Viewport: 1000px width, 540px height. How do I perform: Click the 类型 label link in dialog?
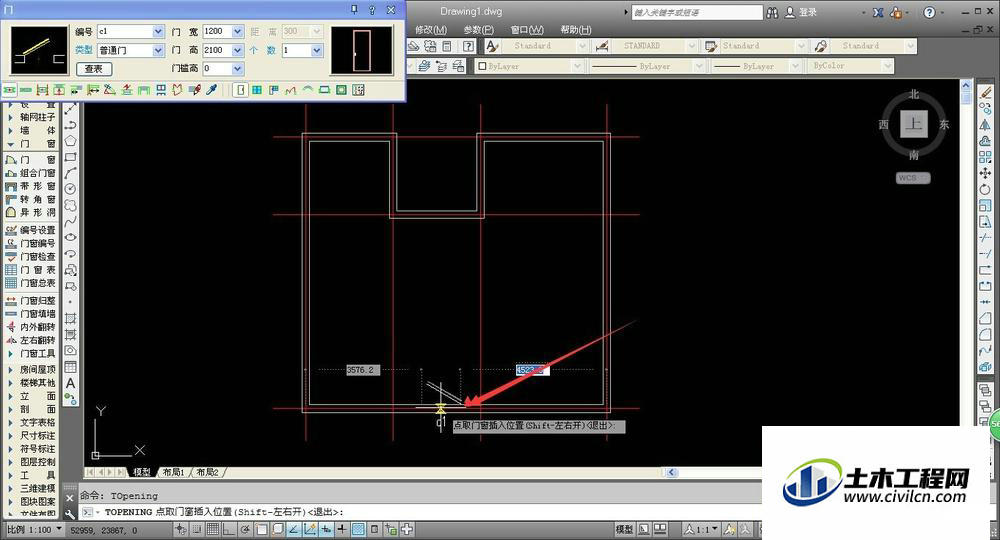(84, 50)
